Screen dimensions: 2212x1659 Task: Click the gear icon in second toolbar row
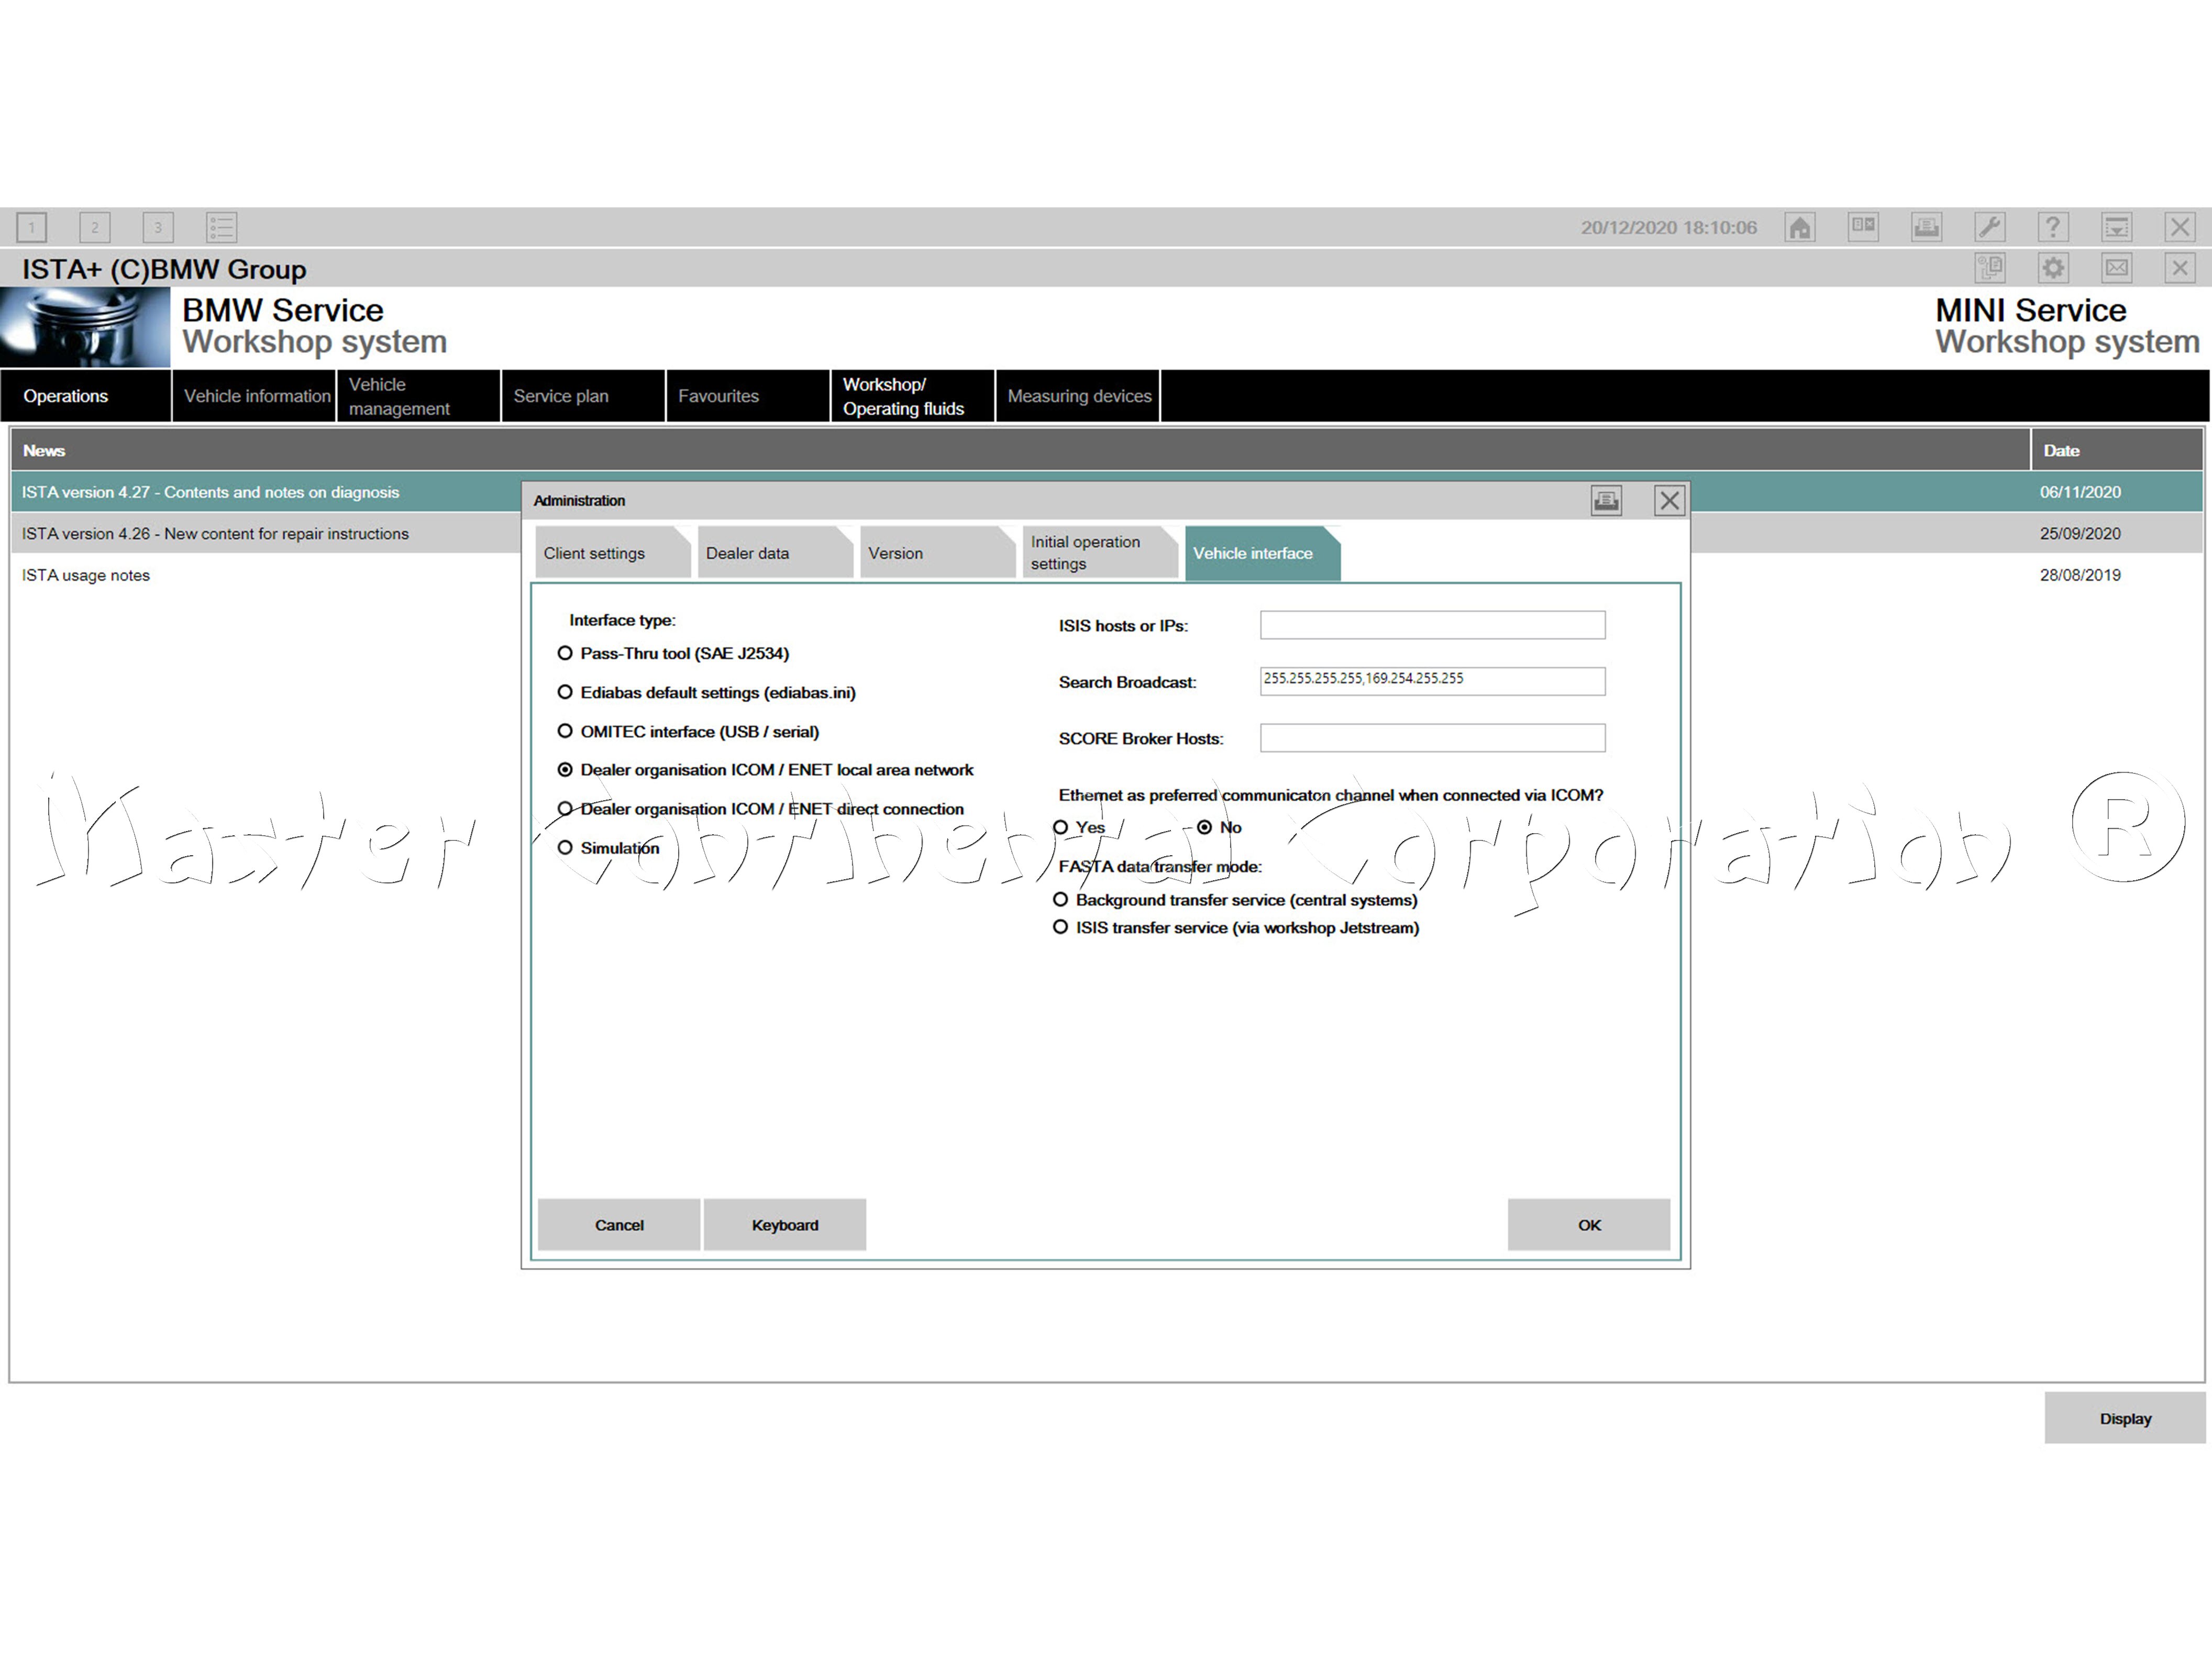pos(2053,268)
